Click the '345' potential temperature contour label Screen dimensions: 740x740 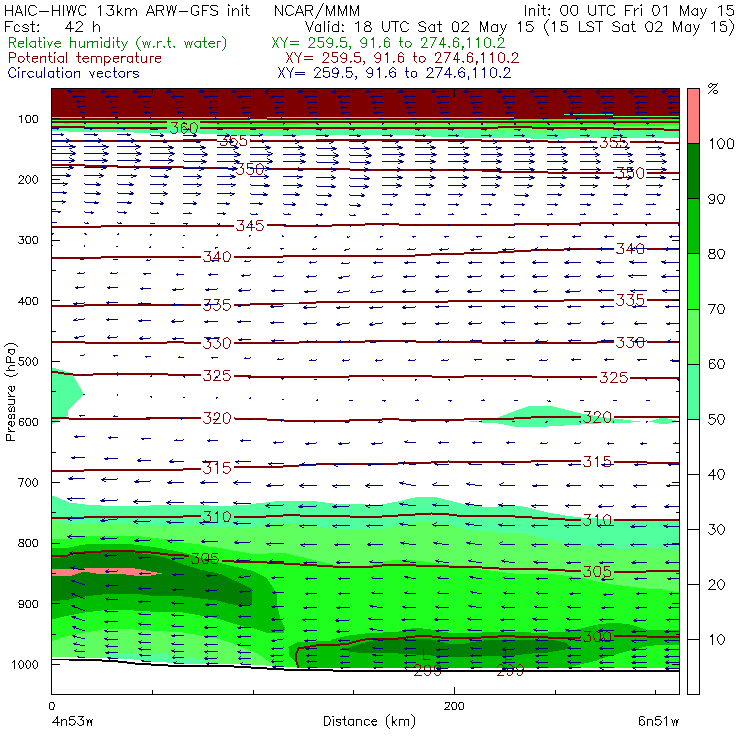[x=250, y=226]
